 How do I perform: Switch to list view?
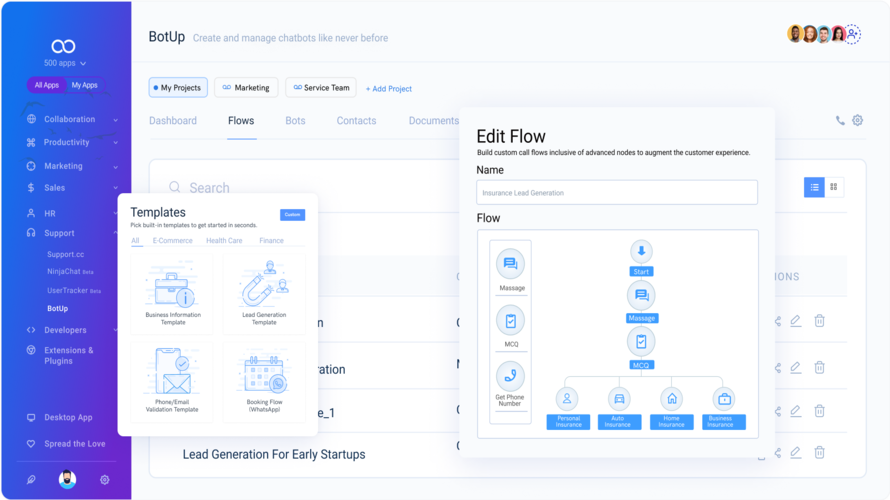coord(814,187)
